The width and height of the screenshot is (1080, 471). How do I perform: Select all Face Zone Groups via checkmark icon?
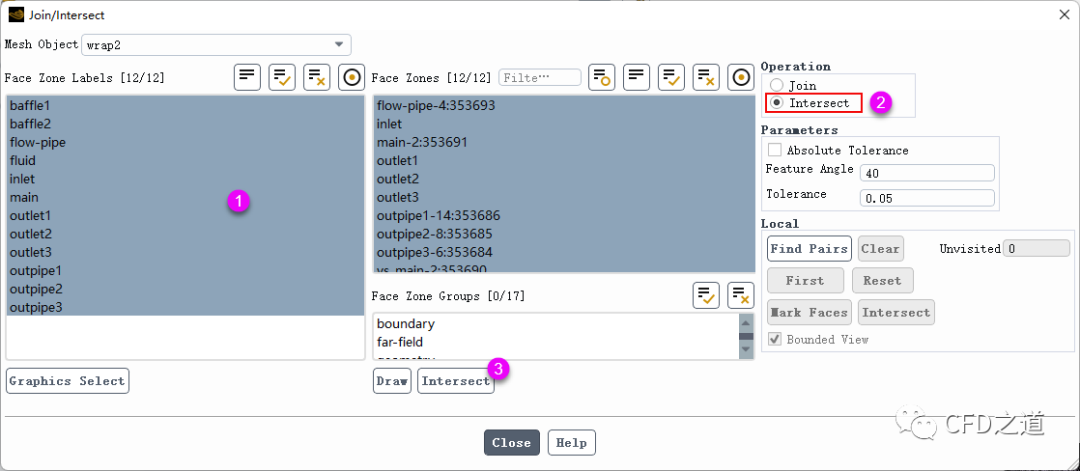[706, 295]
